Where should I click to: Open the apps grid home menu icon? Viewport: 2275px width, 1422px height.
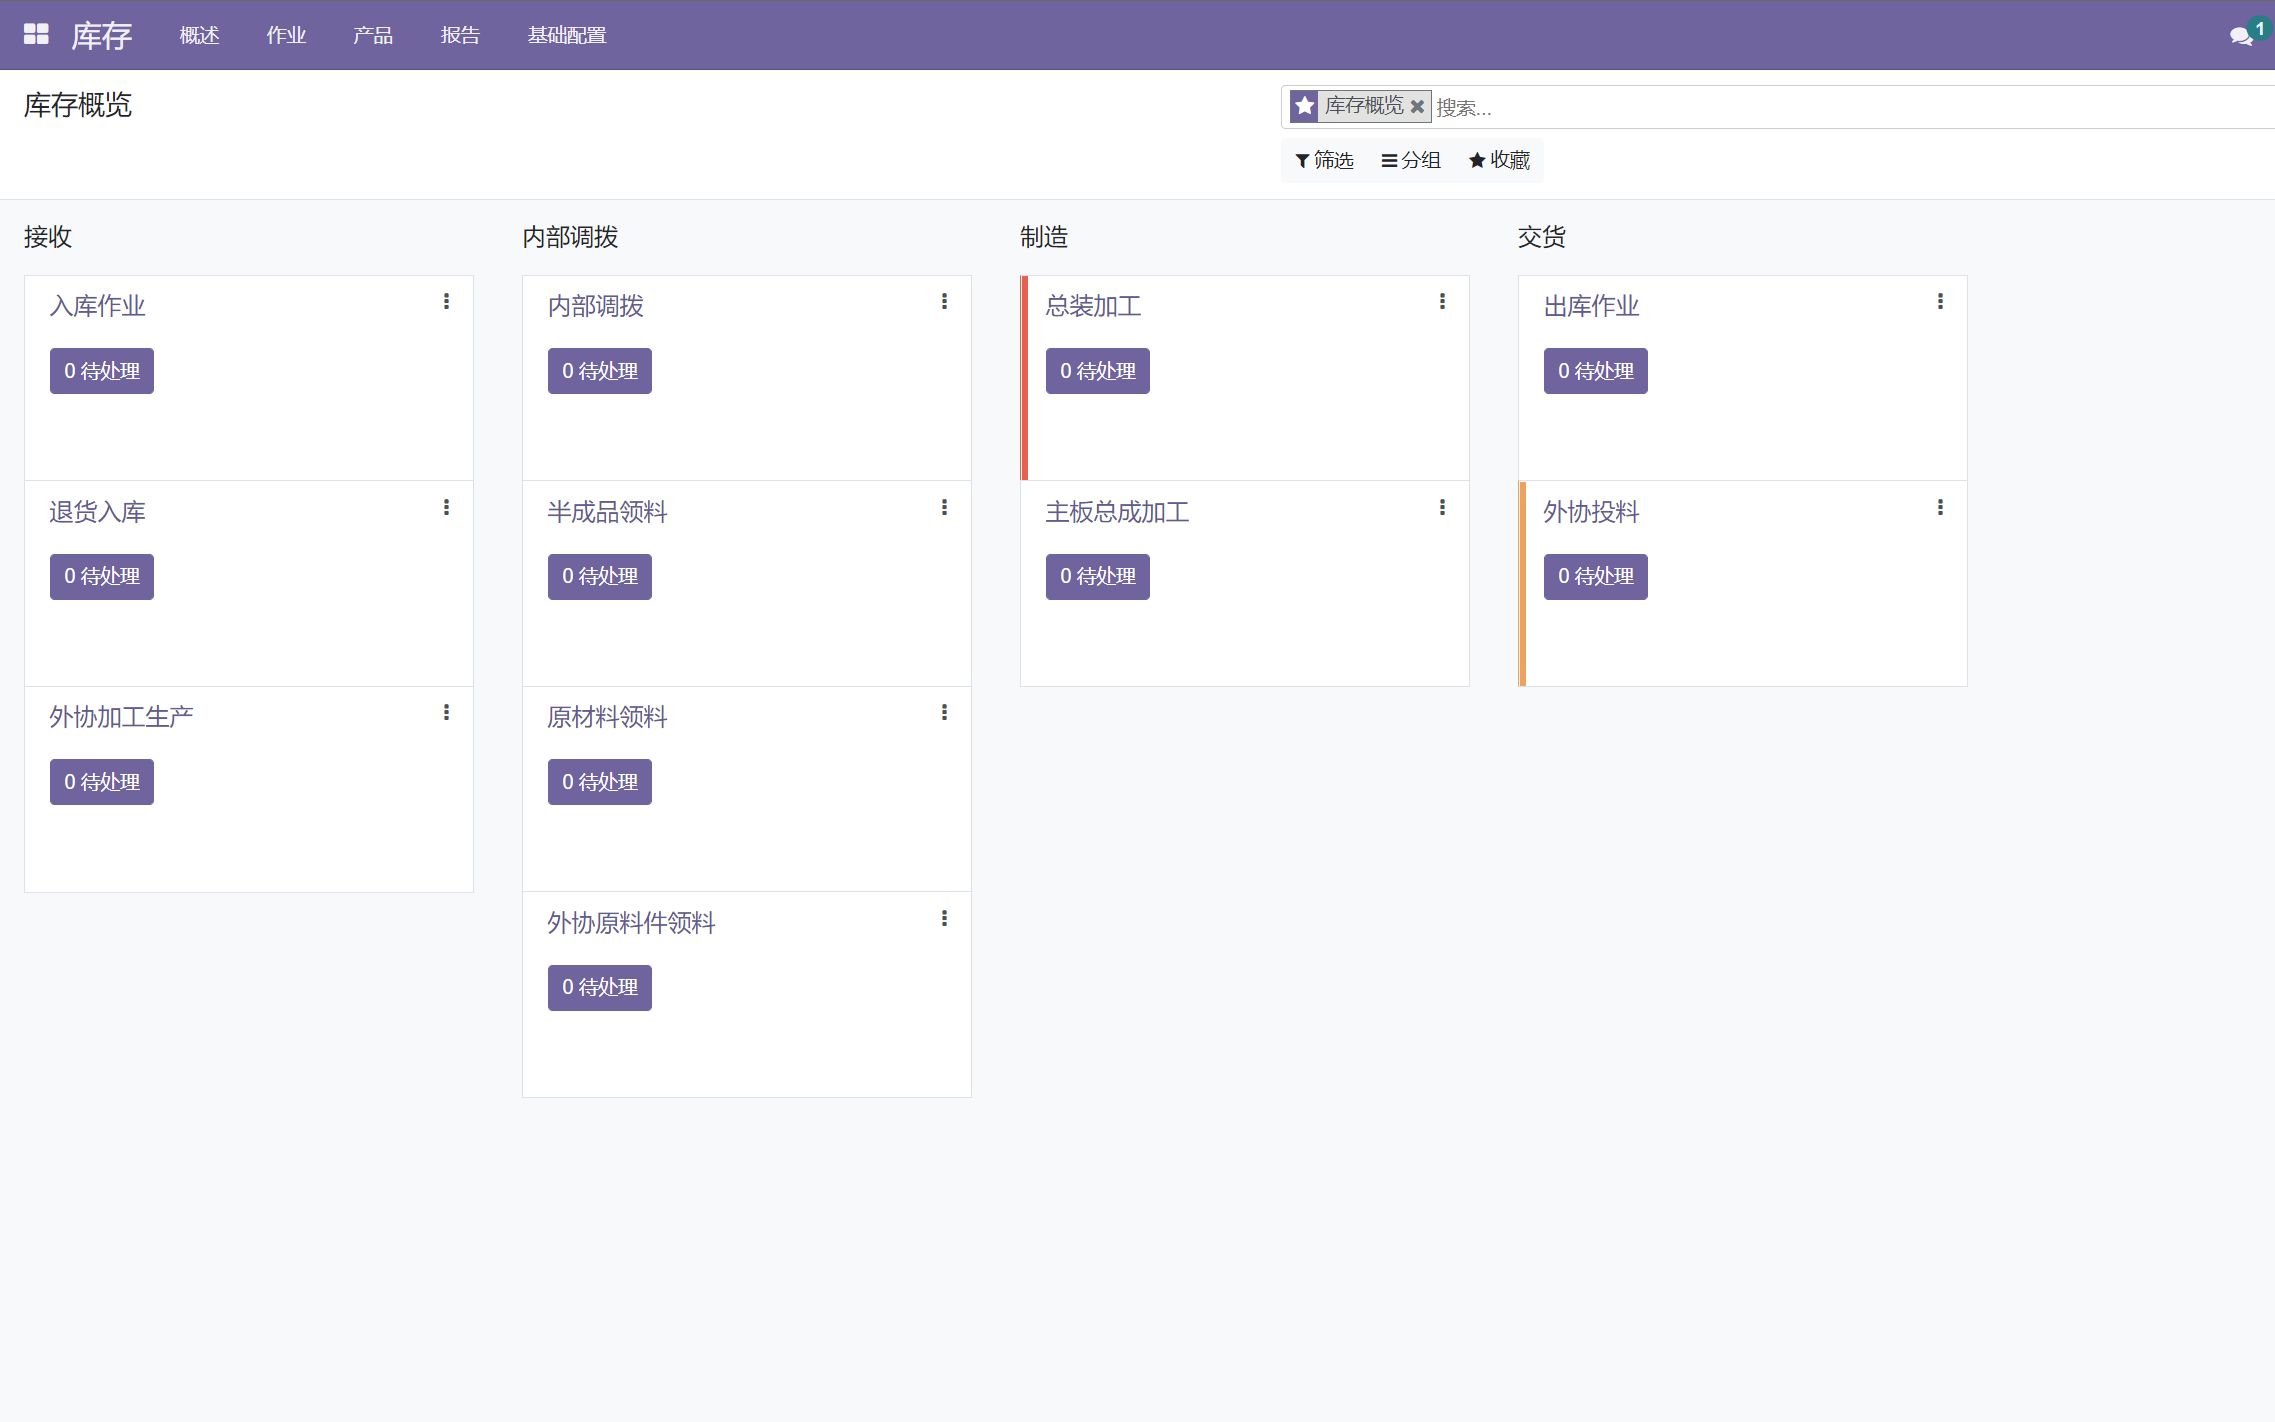(36, 34)
